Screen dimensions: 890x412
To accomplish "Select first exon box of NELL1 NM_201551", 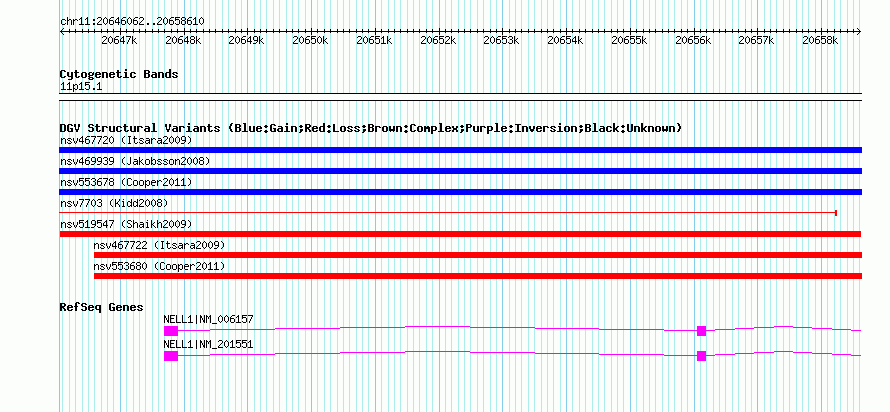I will point(171,356).
